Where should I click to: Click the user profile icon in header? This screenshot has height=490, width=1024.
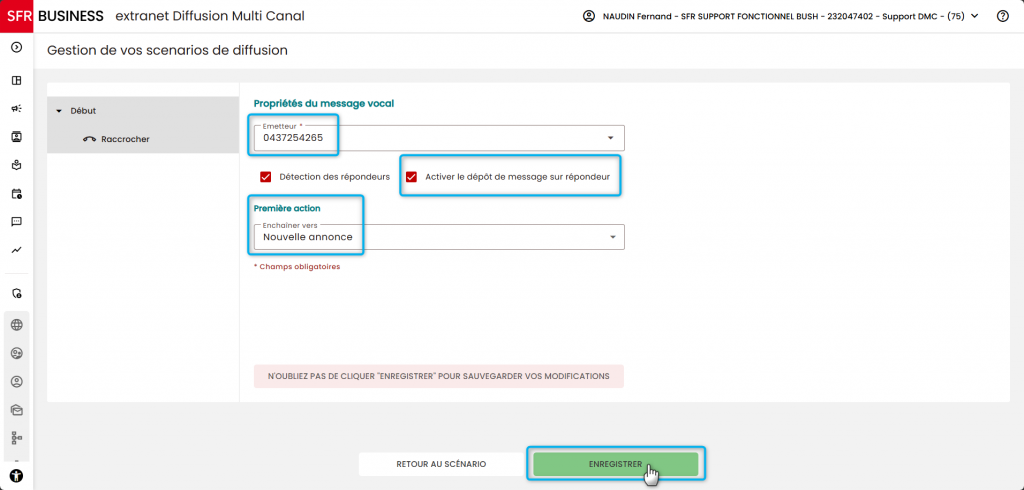(588, 16)
